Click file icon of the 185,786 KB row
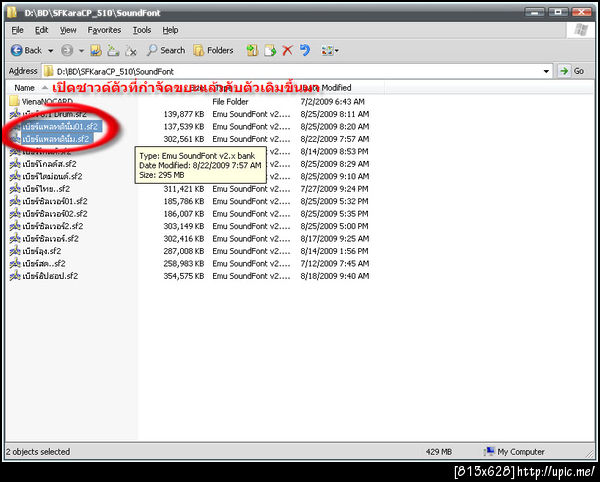 (x=15, y=201)
